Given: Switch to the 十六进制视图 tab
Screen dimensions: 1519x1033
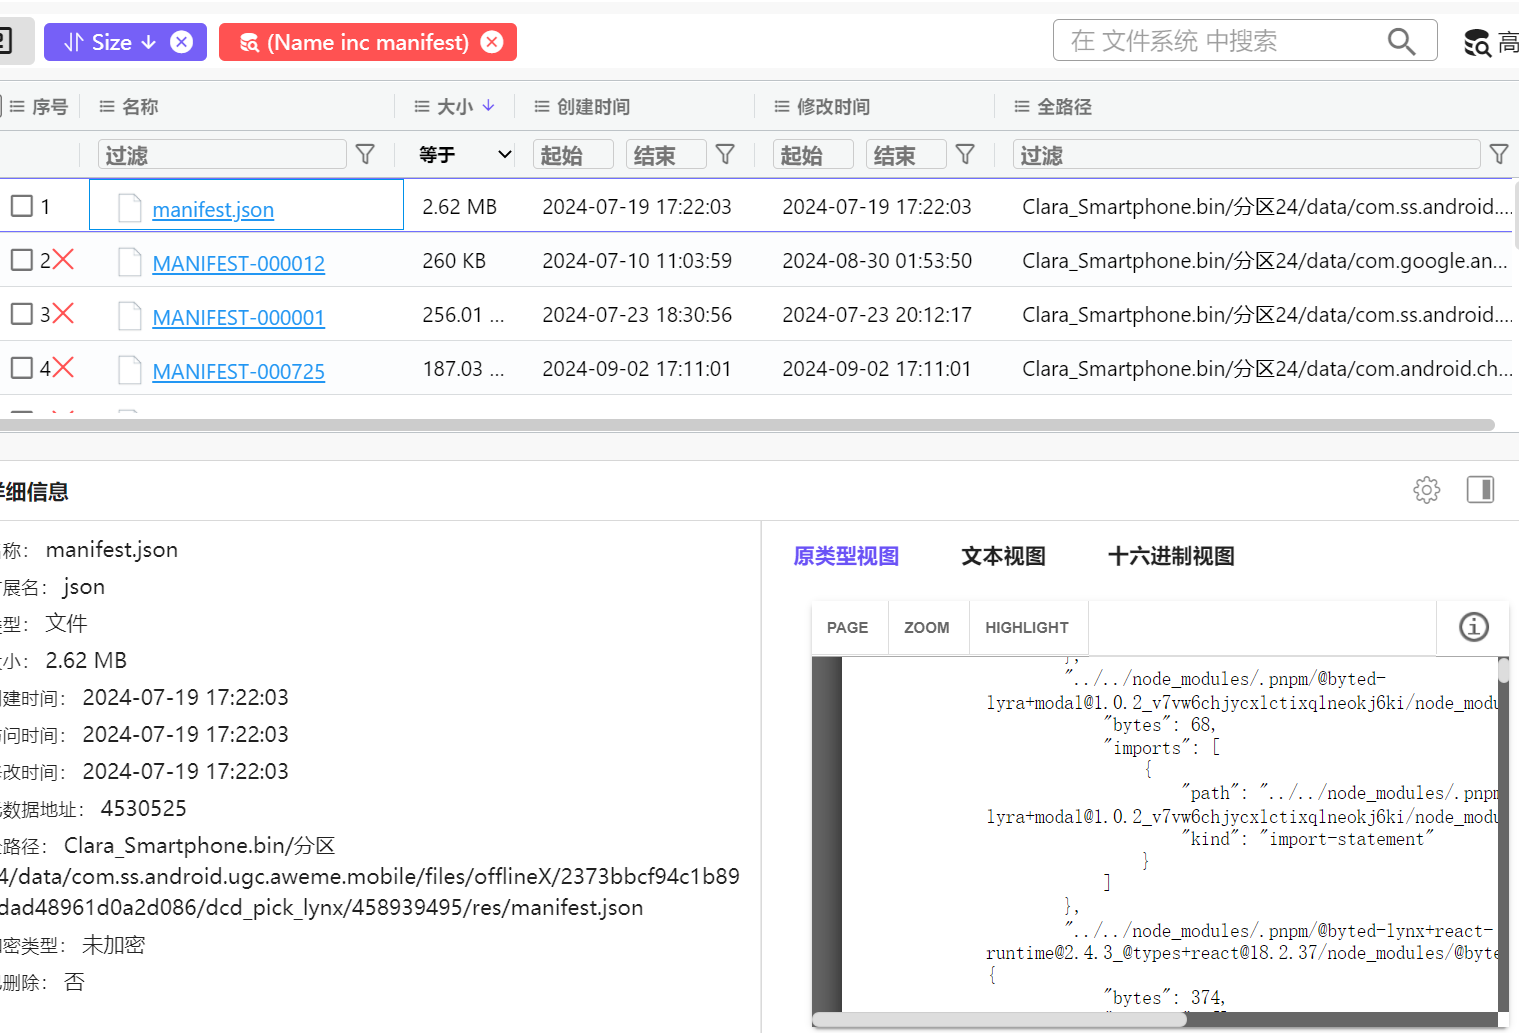Looking at the screenshot, I should point(1170,556).
